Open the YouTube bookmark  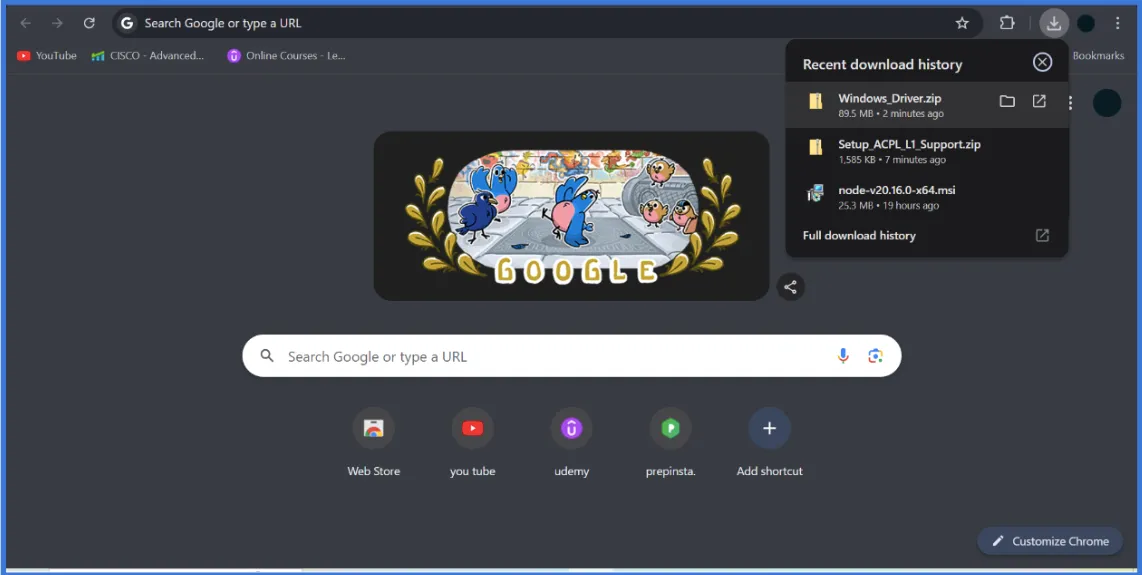click(x=47, y=55)
